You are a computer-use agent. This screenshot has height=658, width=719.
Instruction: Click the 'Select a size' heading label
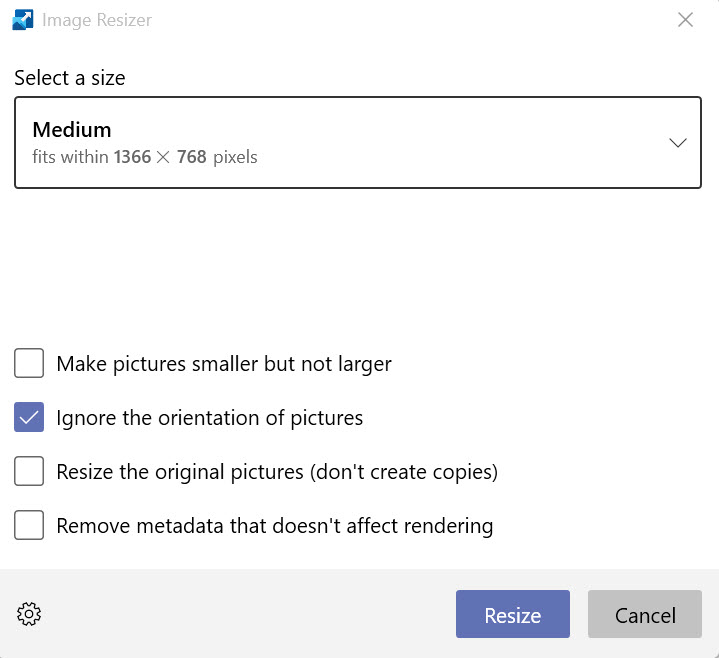(70, 78)
